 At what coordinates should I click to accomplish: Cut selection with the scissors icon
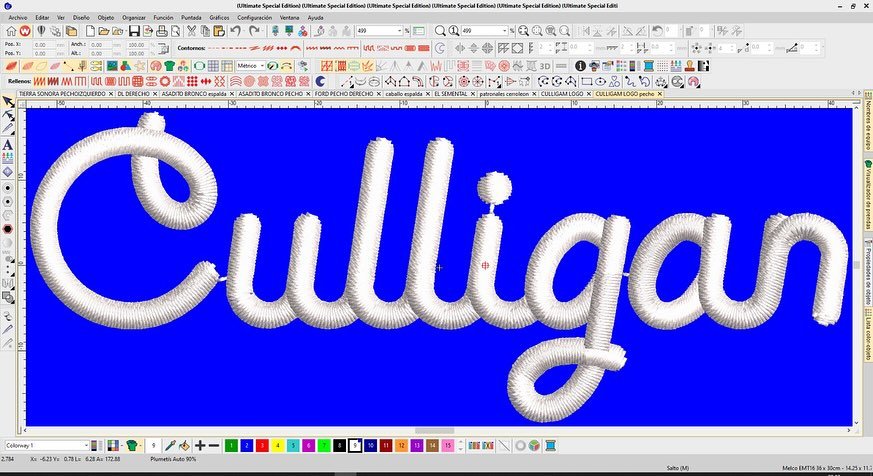pyautogui.click(x=192, y=31)
